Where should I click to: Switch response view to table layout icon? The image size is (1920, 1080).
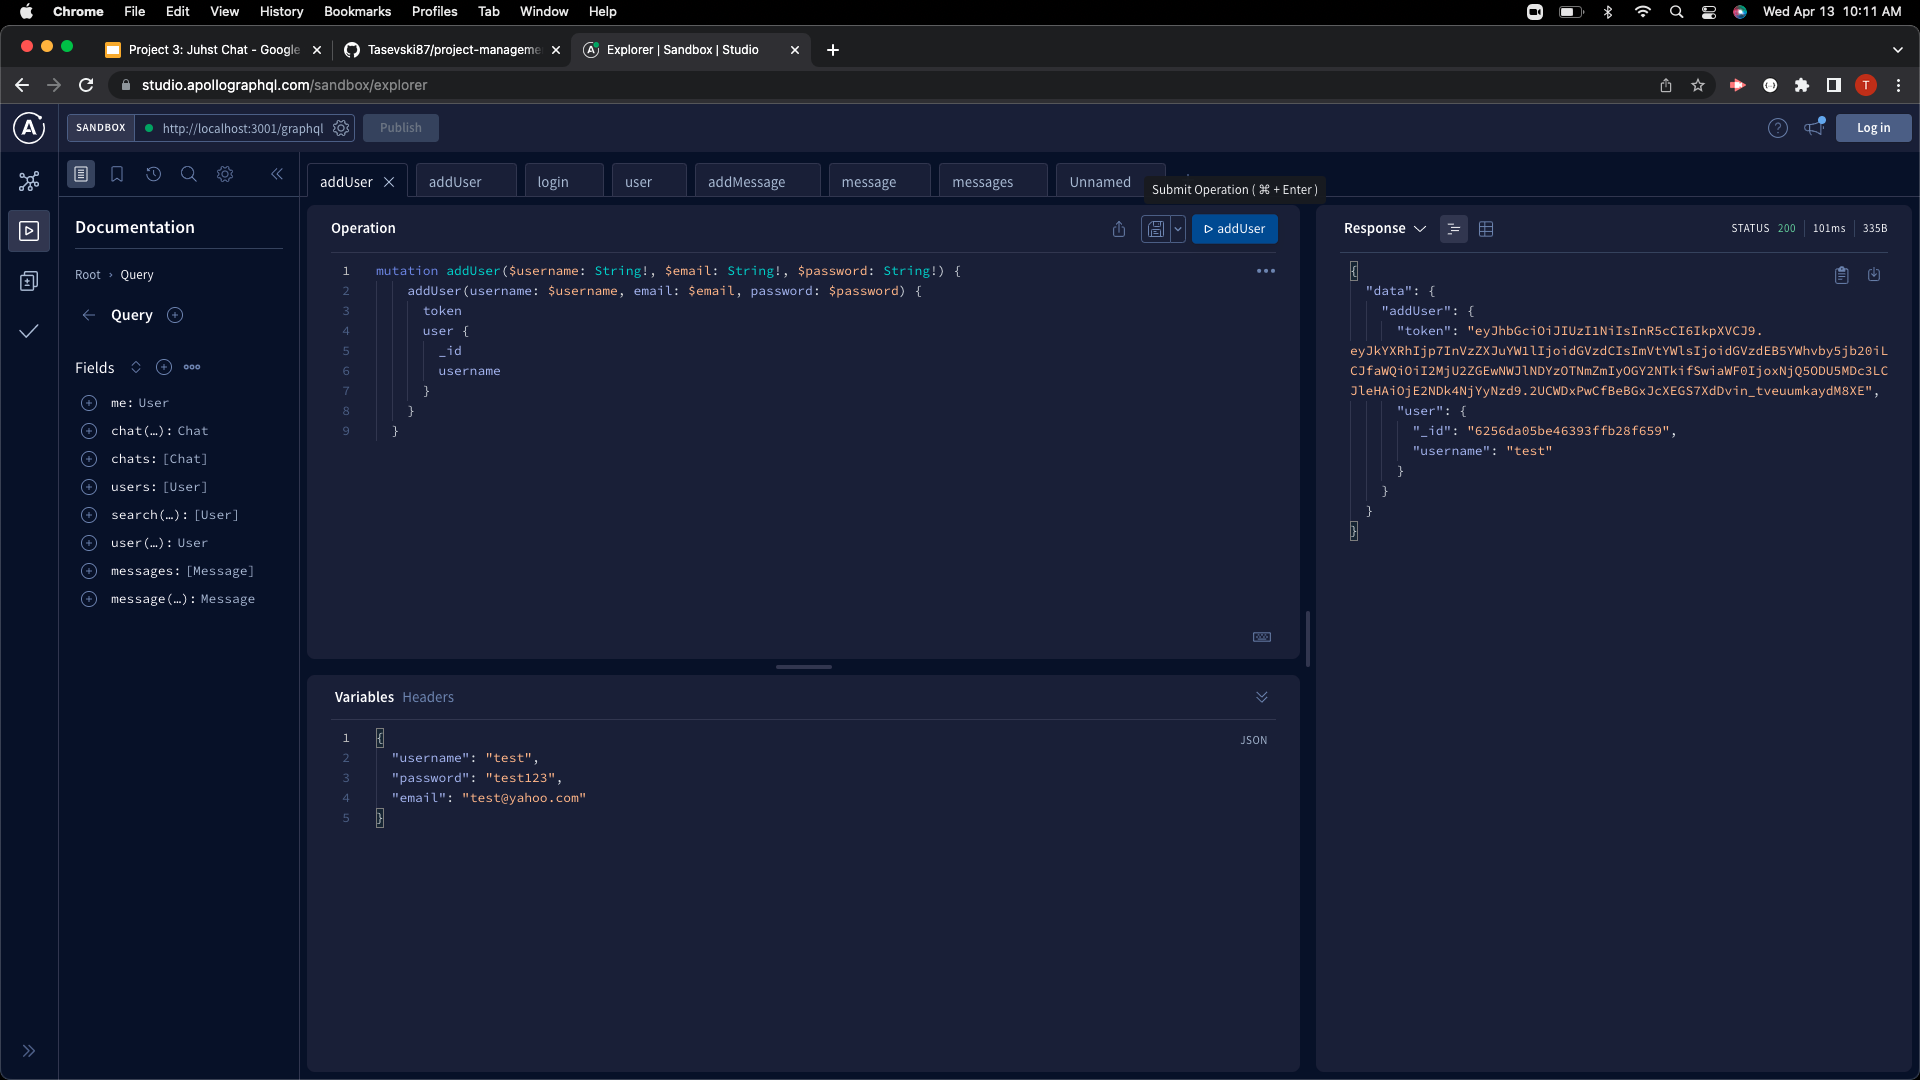tap(1486, 229)
